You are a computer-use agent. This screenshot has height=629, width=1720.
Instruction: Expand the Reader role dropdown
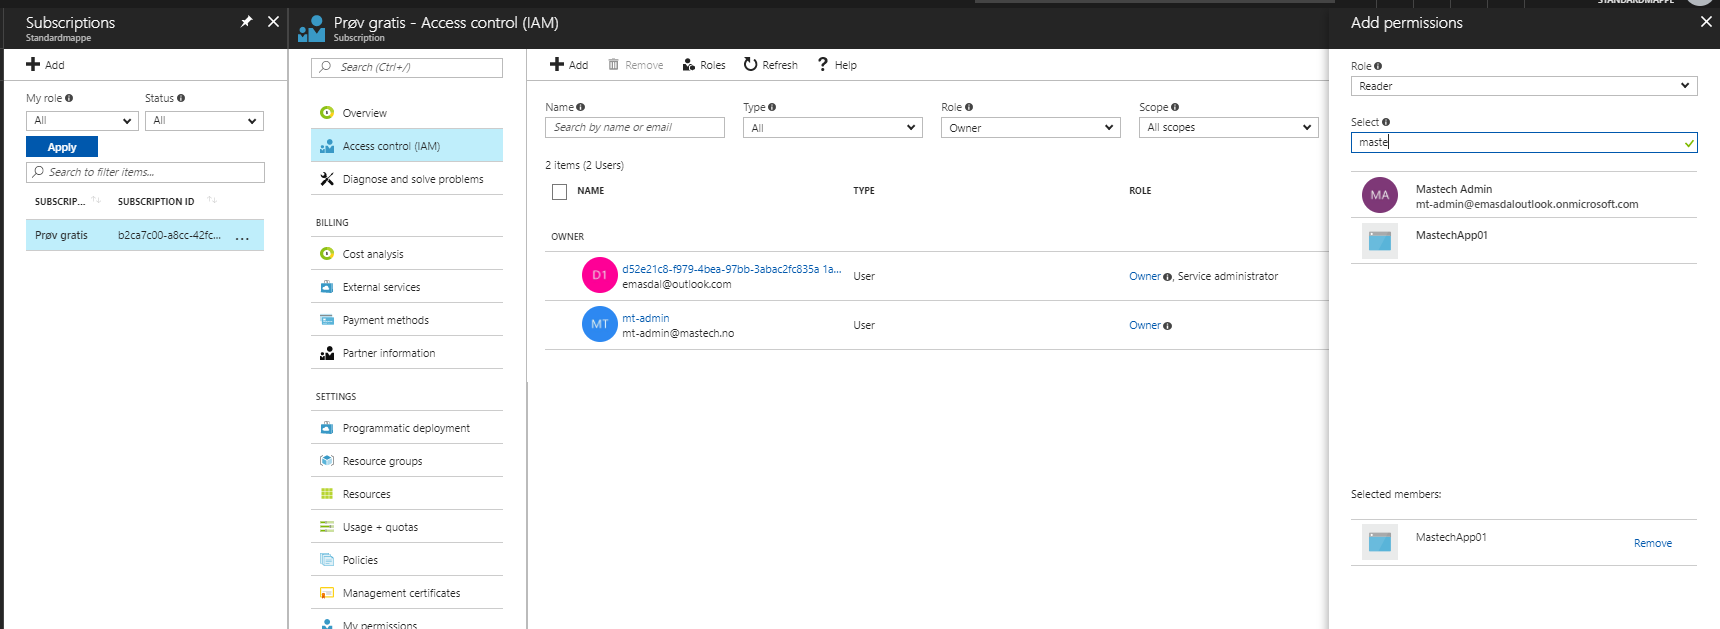[1523, 86]
